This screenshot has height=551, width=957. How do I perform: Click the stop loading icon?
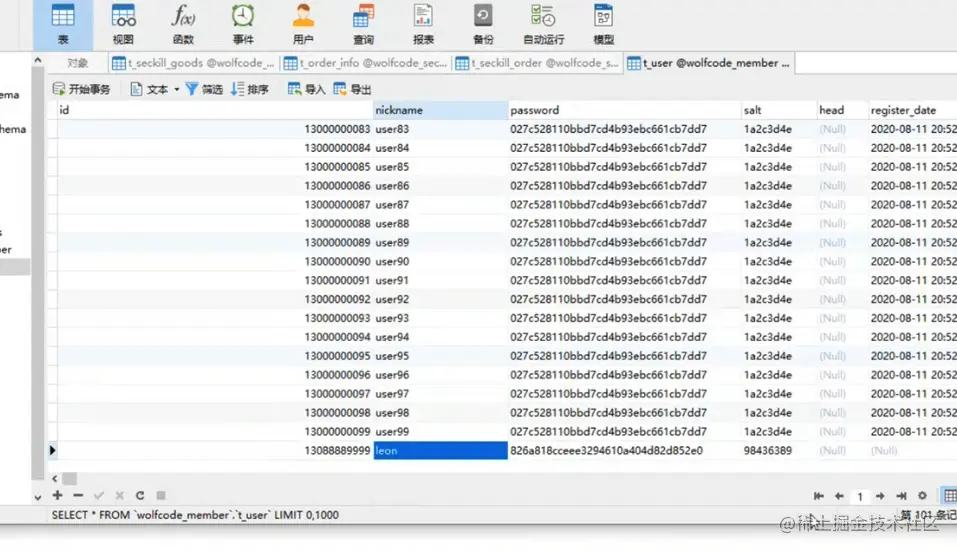click(x=161, y=495)
